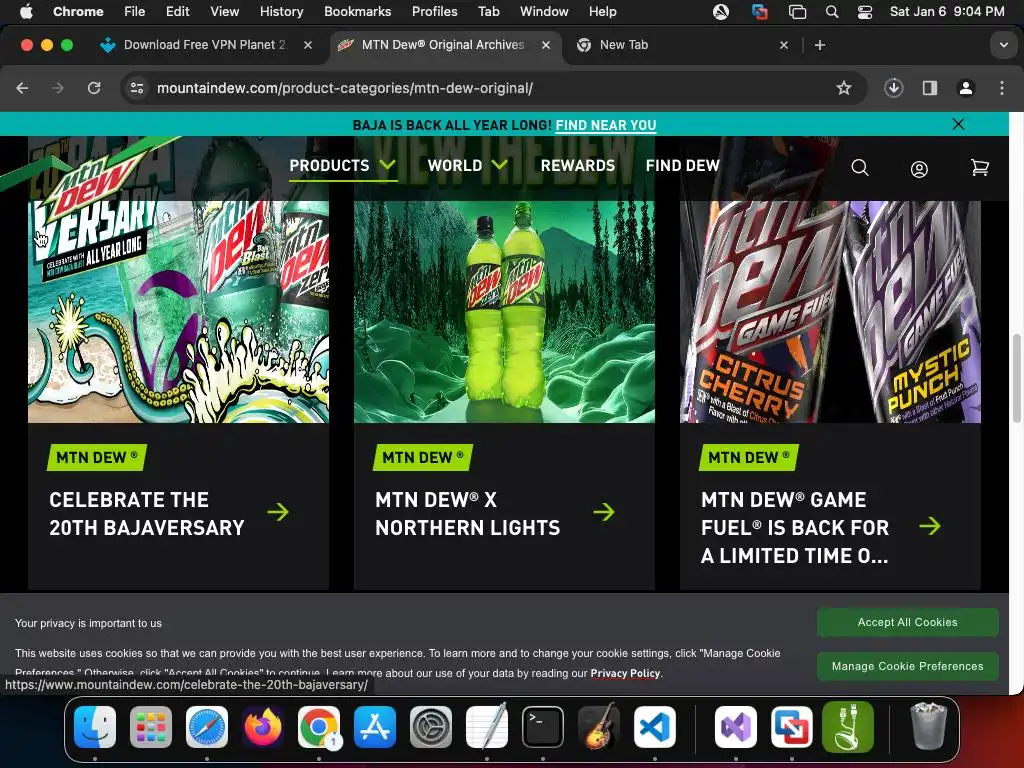Screen dimensions: 1024x768
Task: Bookmark this page with the star icon
Action: click(x=844, y=88)
